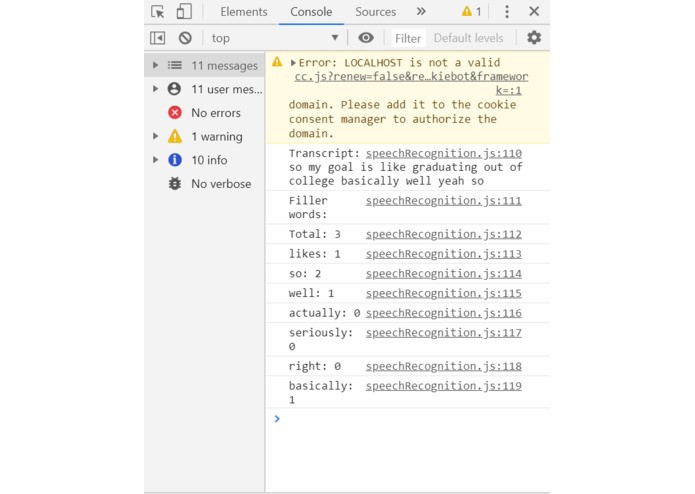The image size is (695, 494).
Task: Click the warning count badge in the toolbar
Action: click(x=471, y=12)
